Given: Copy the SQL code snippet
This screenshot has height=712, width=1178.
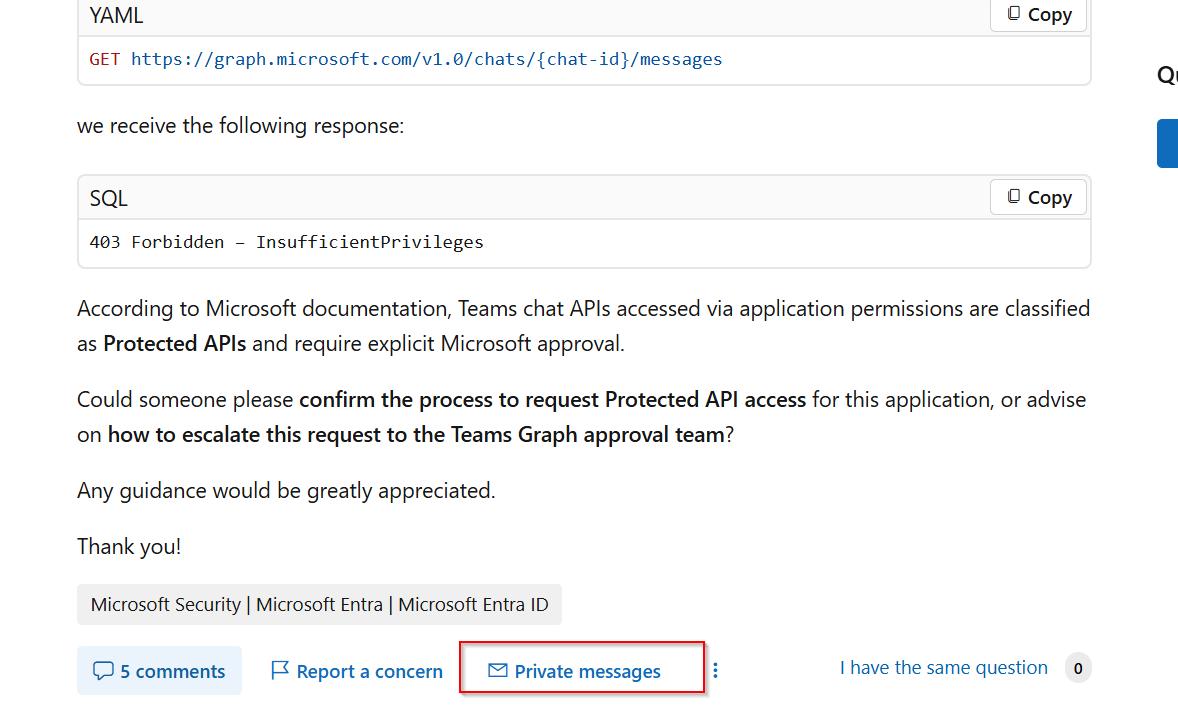Looking at the screenshot, I should pos(1038,198).
